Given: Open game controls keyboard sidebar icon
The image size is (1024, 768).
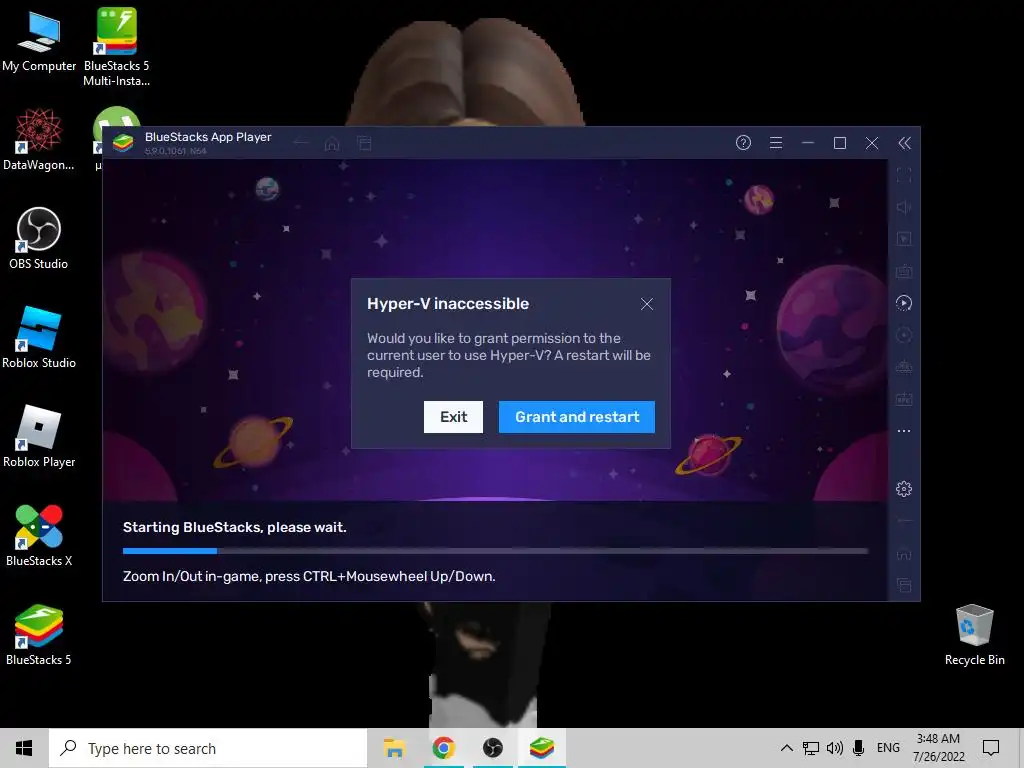Looking at the screenshot, I should click(x=904, y=271).
